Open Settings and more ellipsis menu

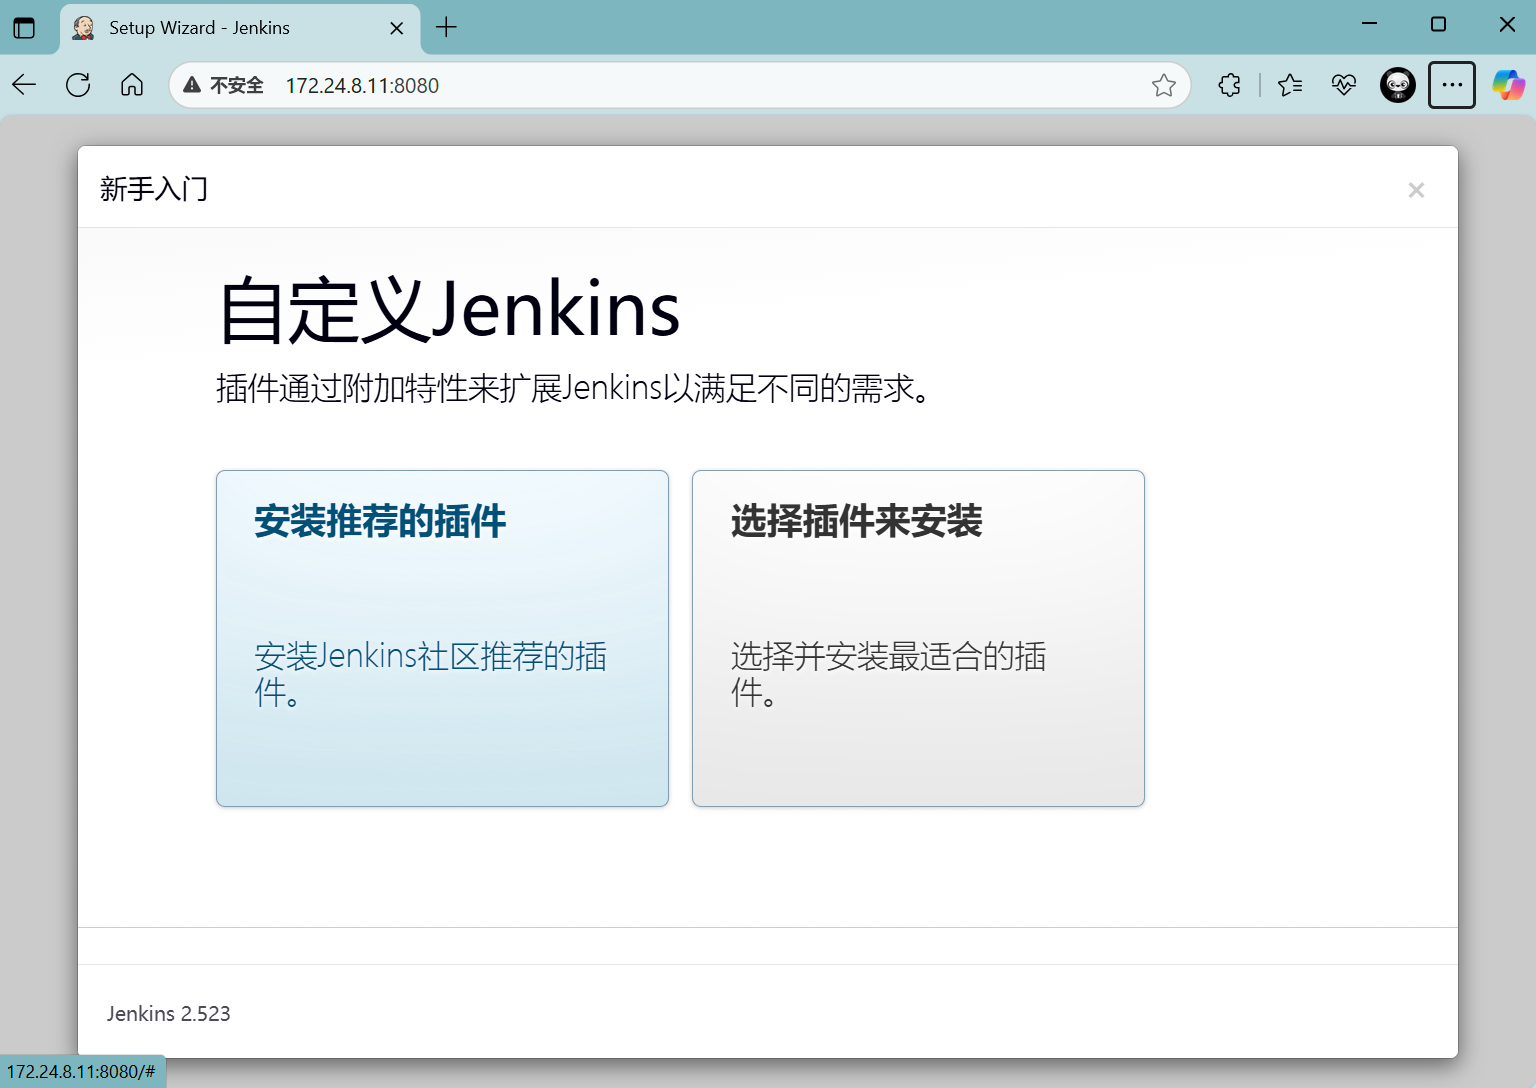1452,86
